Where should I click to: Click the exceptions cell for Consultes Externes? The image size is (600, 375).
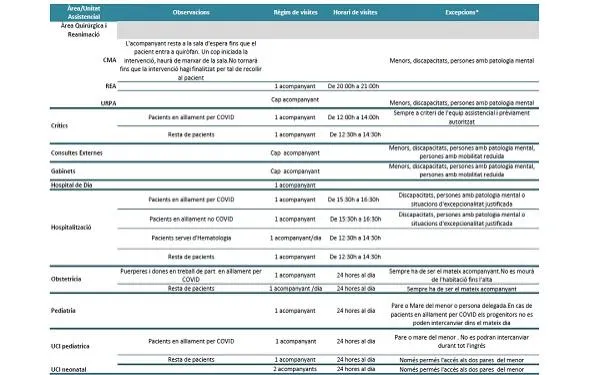click(462, 152)
